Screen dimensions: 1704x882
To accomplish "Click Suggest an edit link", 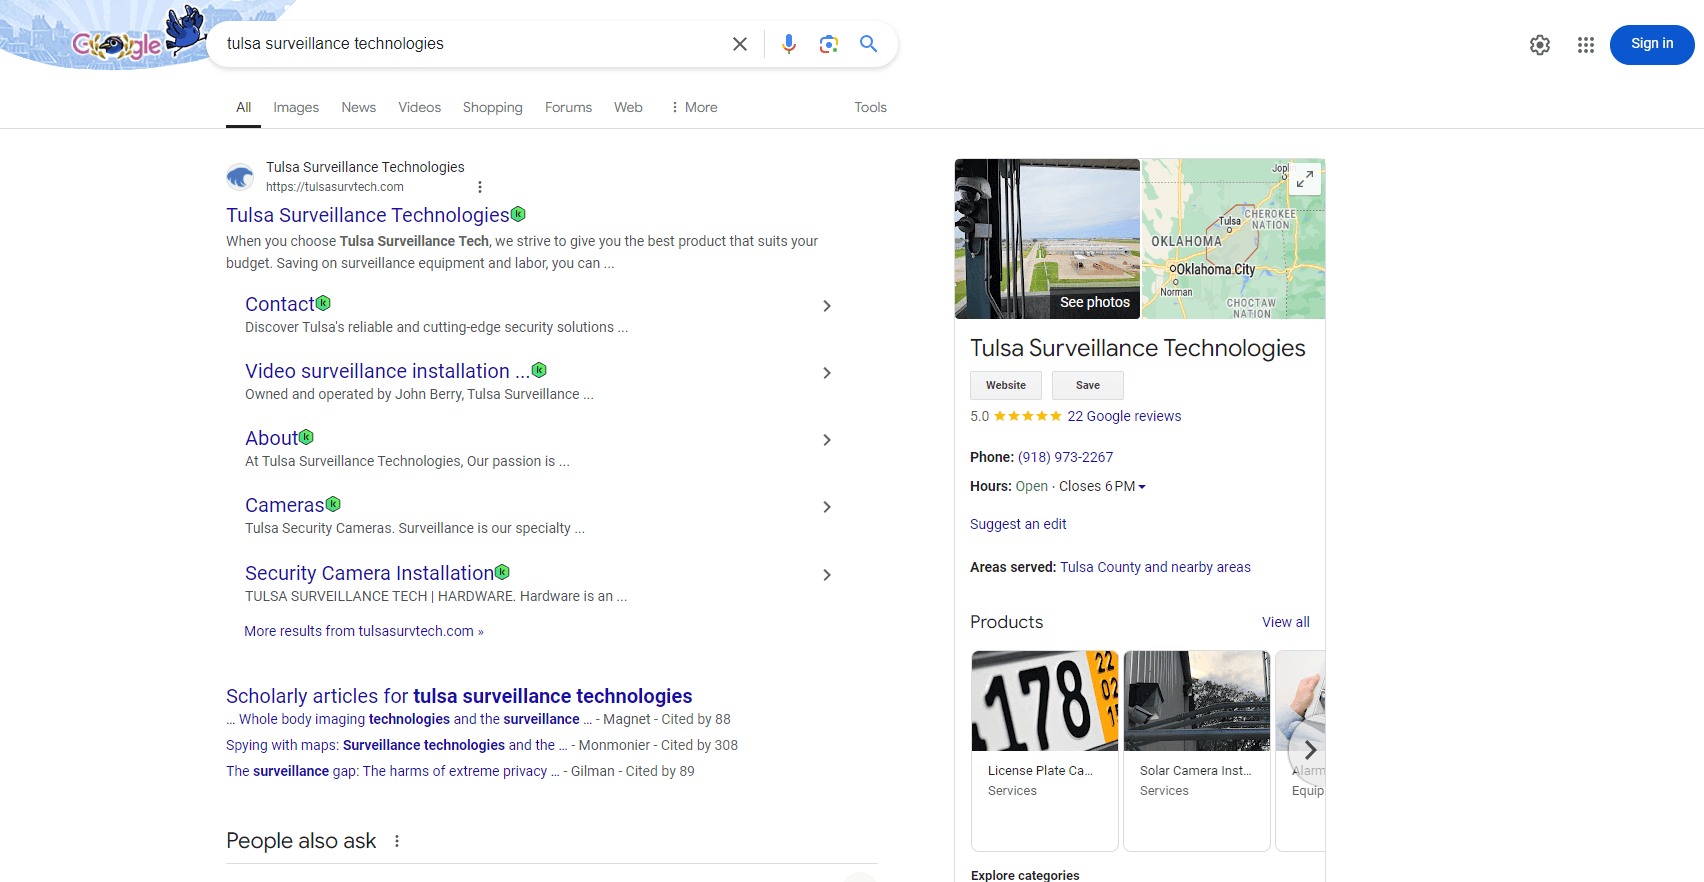I will [1018, 524].
